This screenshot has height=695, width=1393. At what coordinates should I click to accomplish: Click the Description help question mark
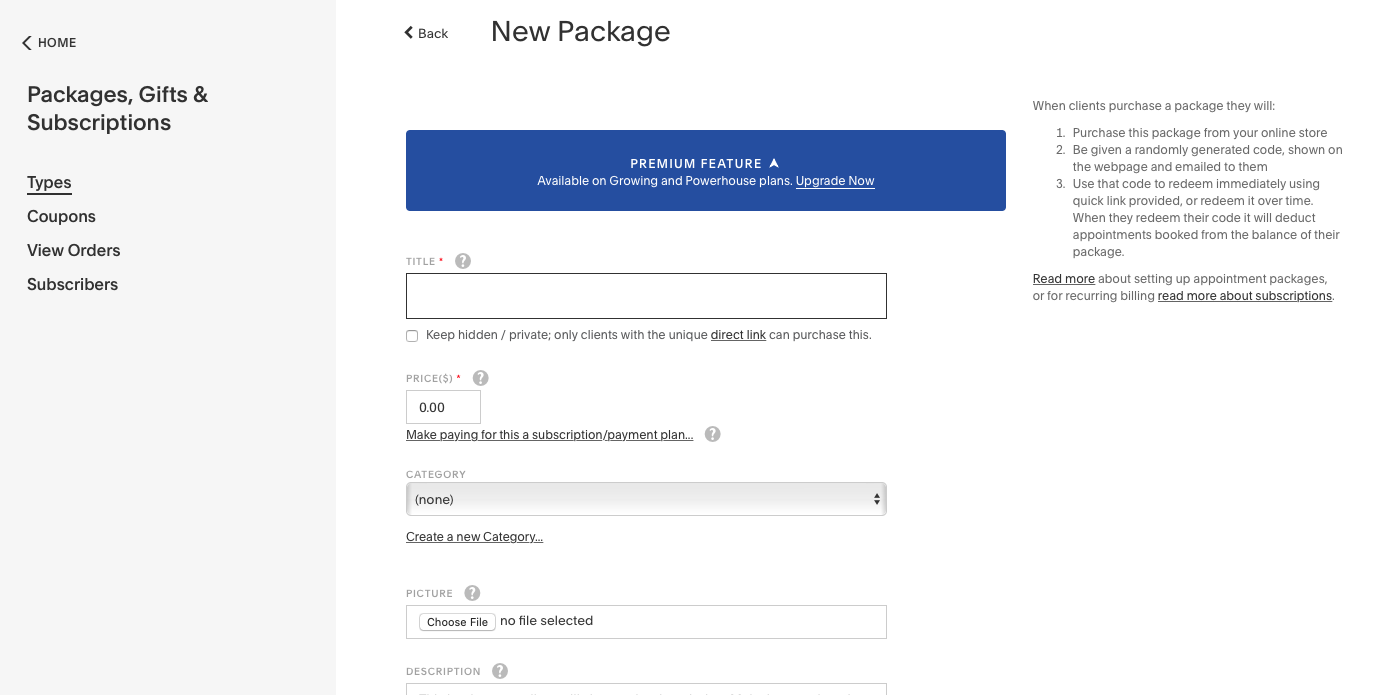coord(500,671)
